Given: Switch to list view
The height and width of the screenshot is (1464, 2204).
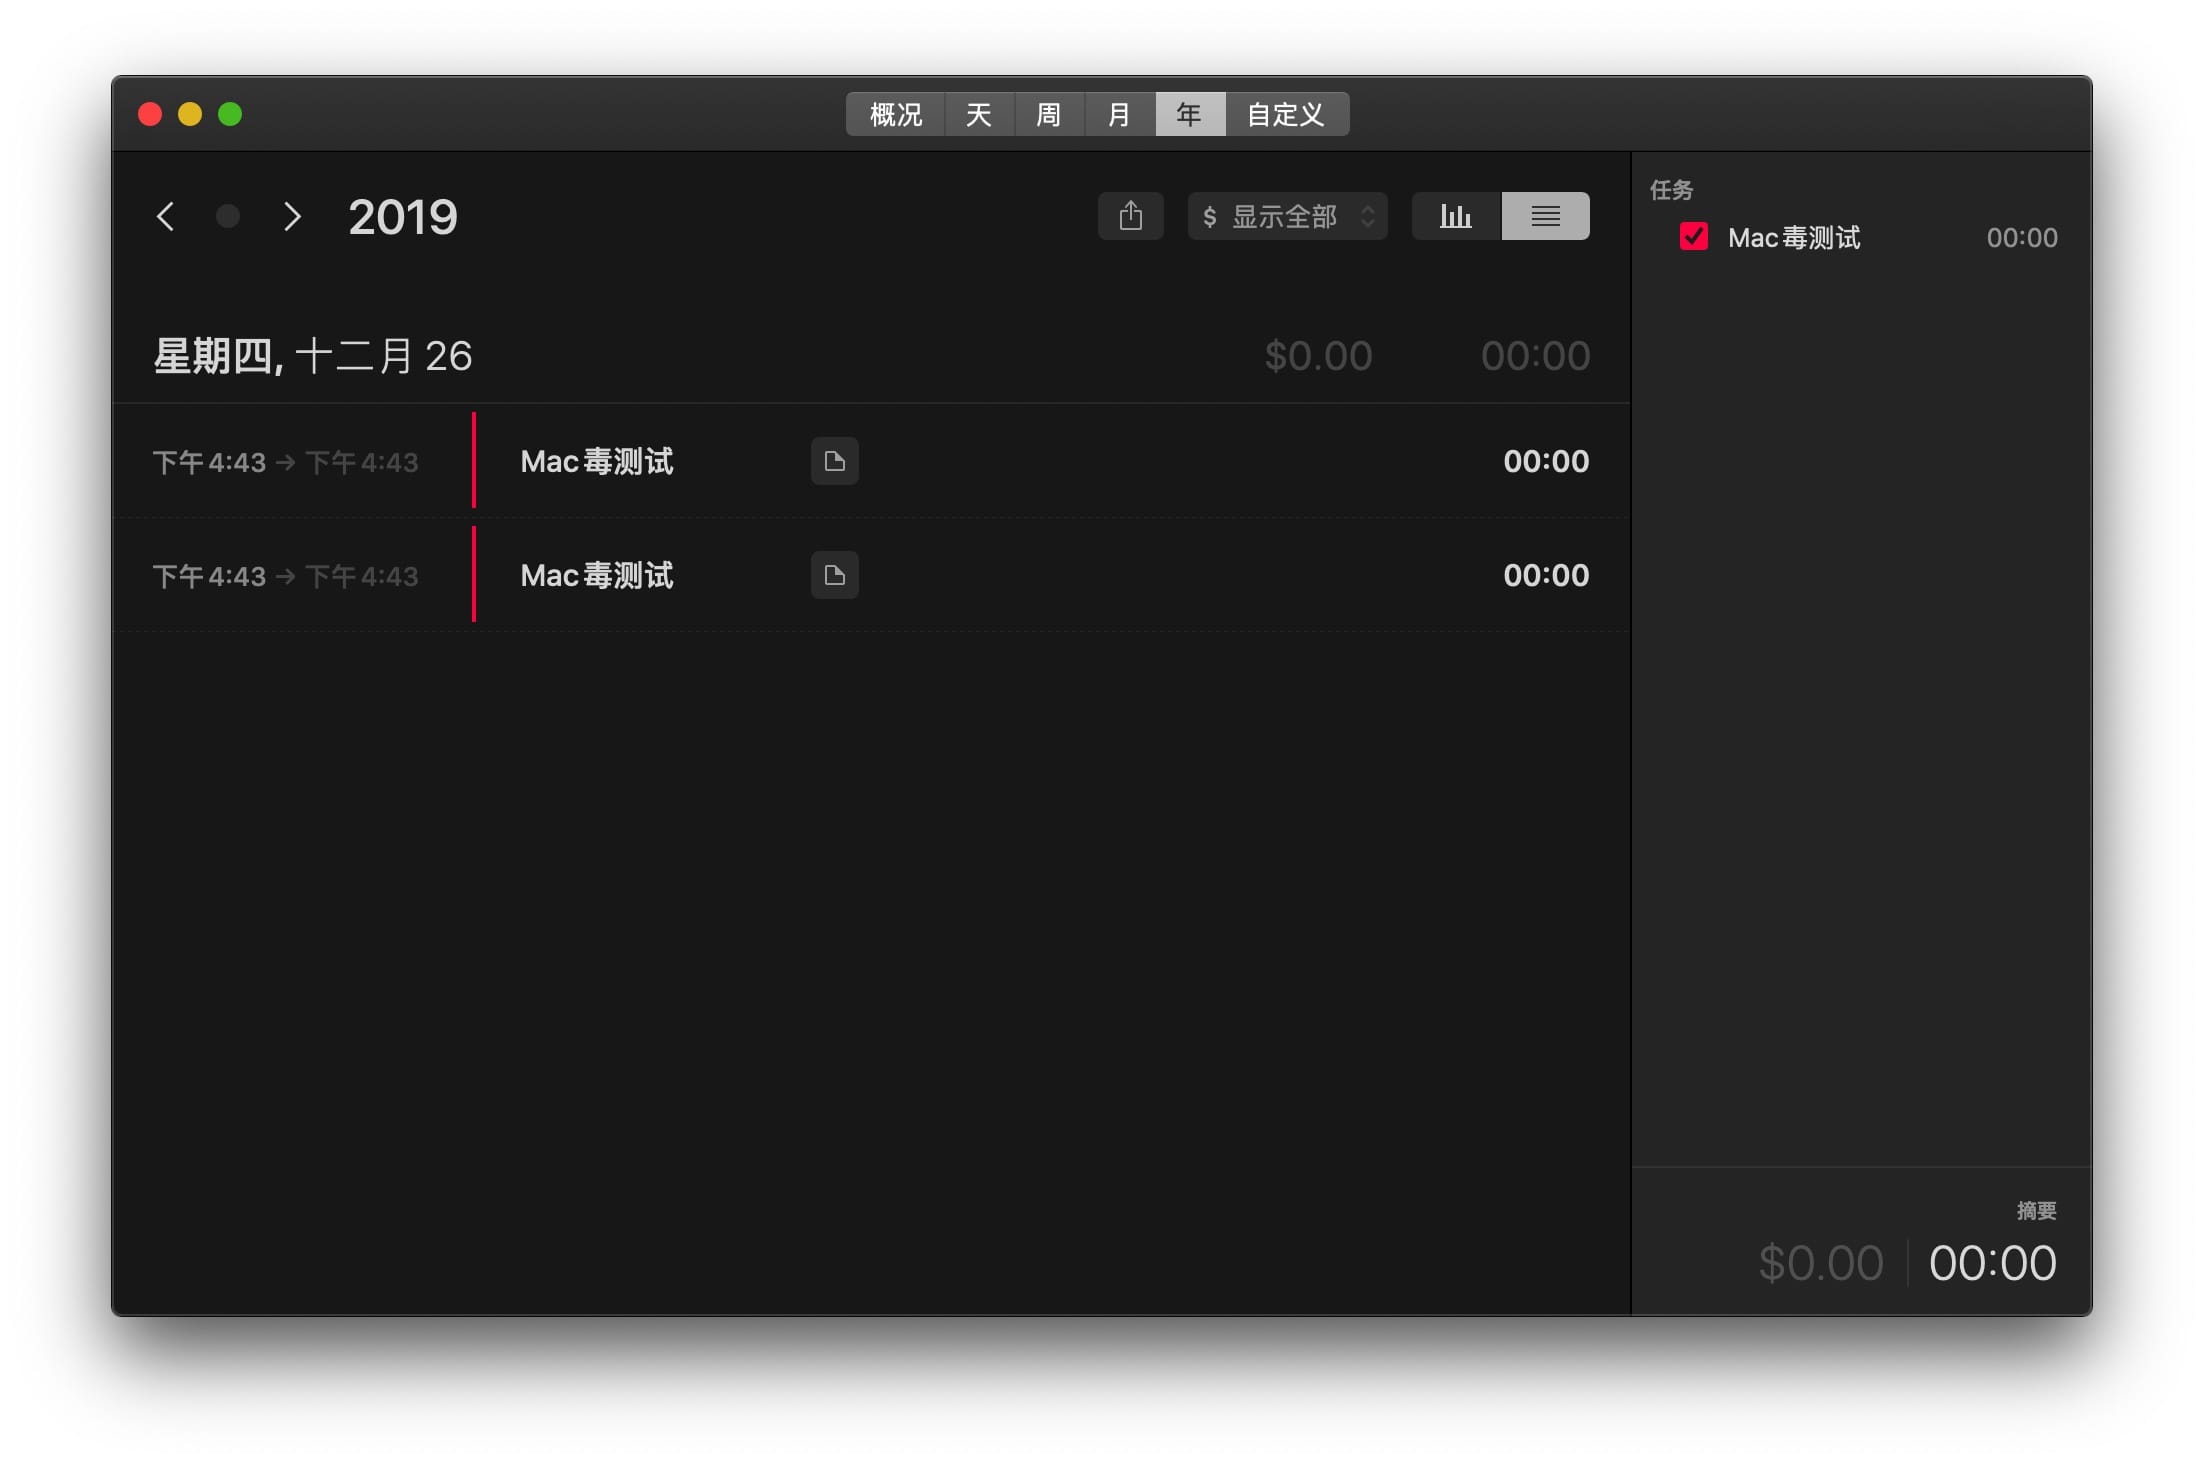Looking at the screenshot, I should (x=1545, y=216).
